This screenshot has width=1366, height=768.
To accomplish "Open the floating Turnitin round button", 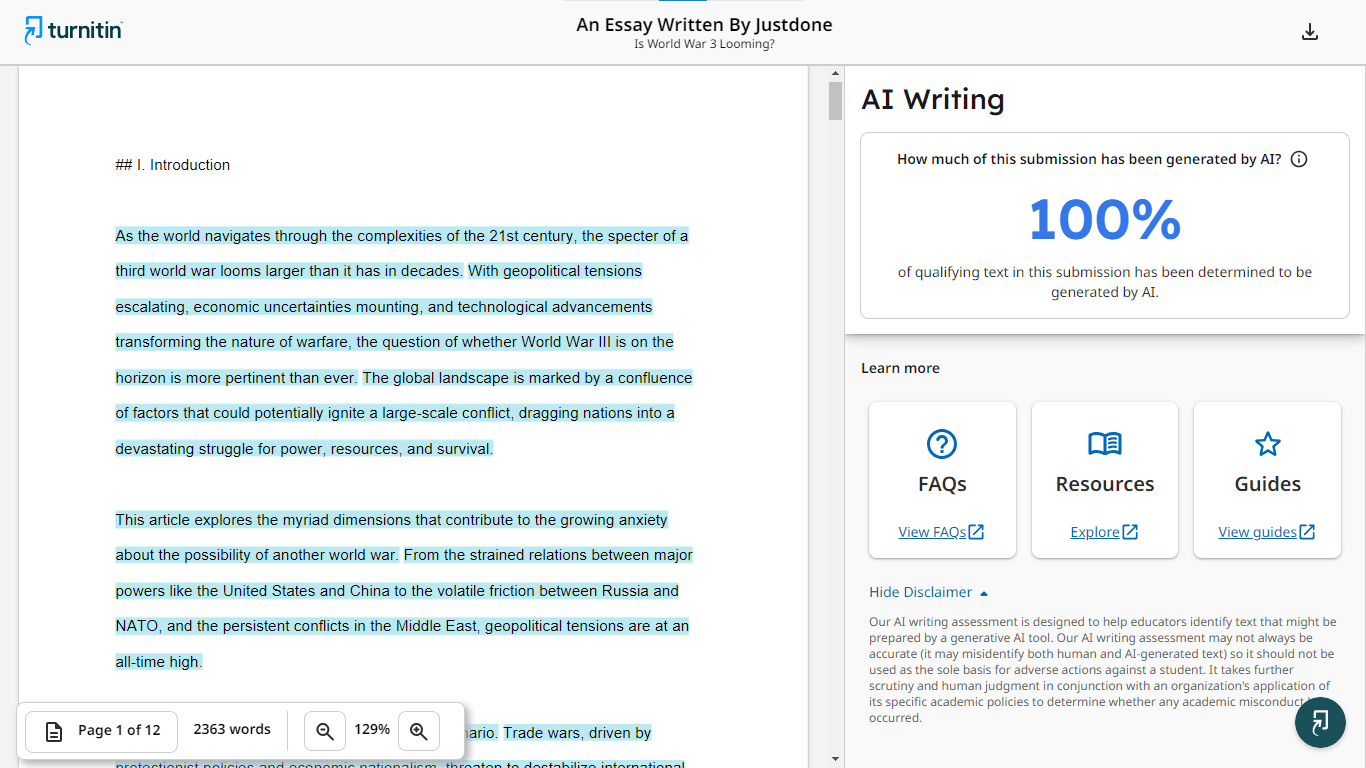I will [x=1320, y=722].
